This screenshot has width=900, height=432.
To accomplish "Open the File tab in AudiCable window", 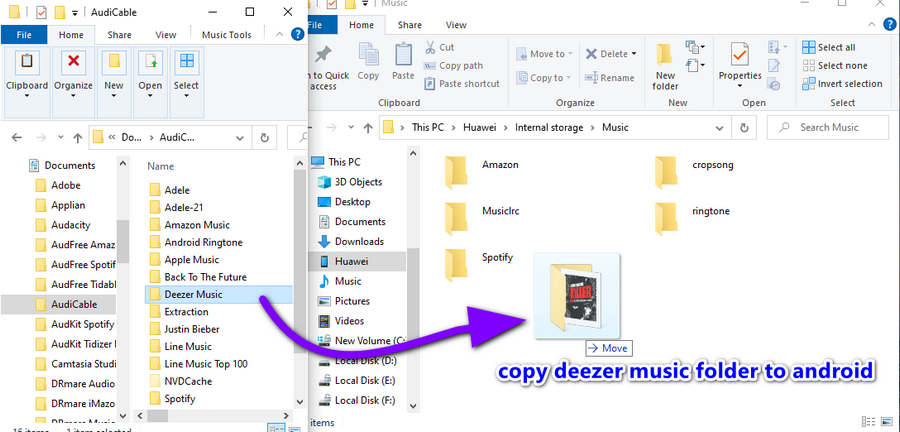I will (24, 35).
